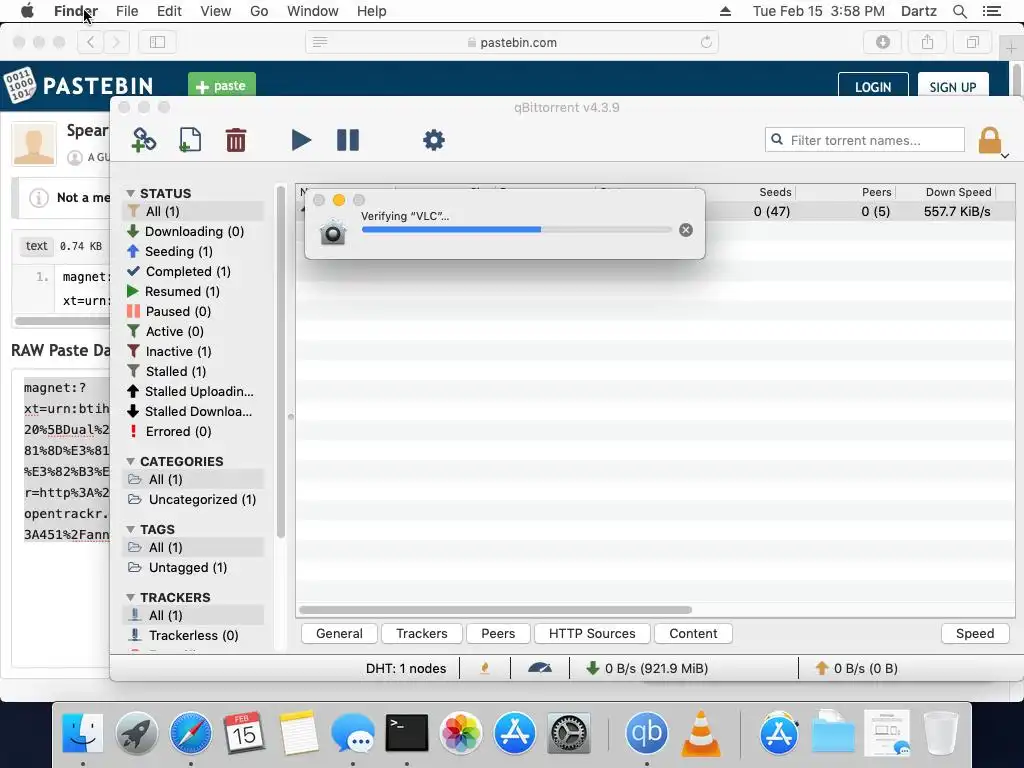Open Photos app from the Dock
The height and width of the screenshot is (768, 1024).
pos(460,733)
